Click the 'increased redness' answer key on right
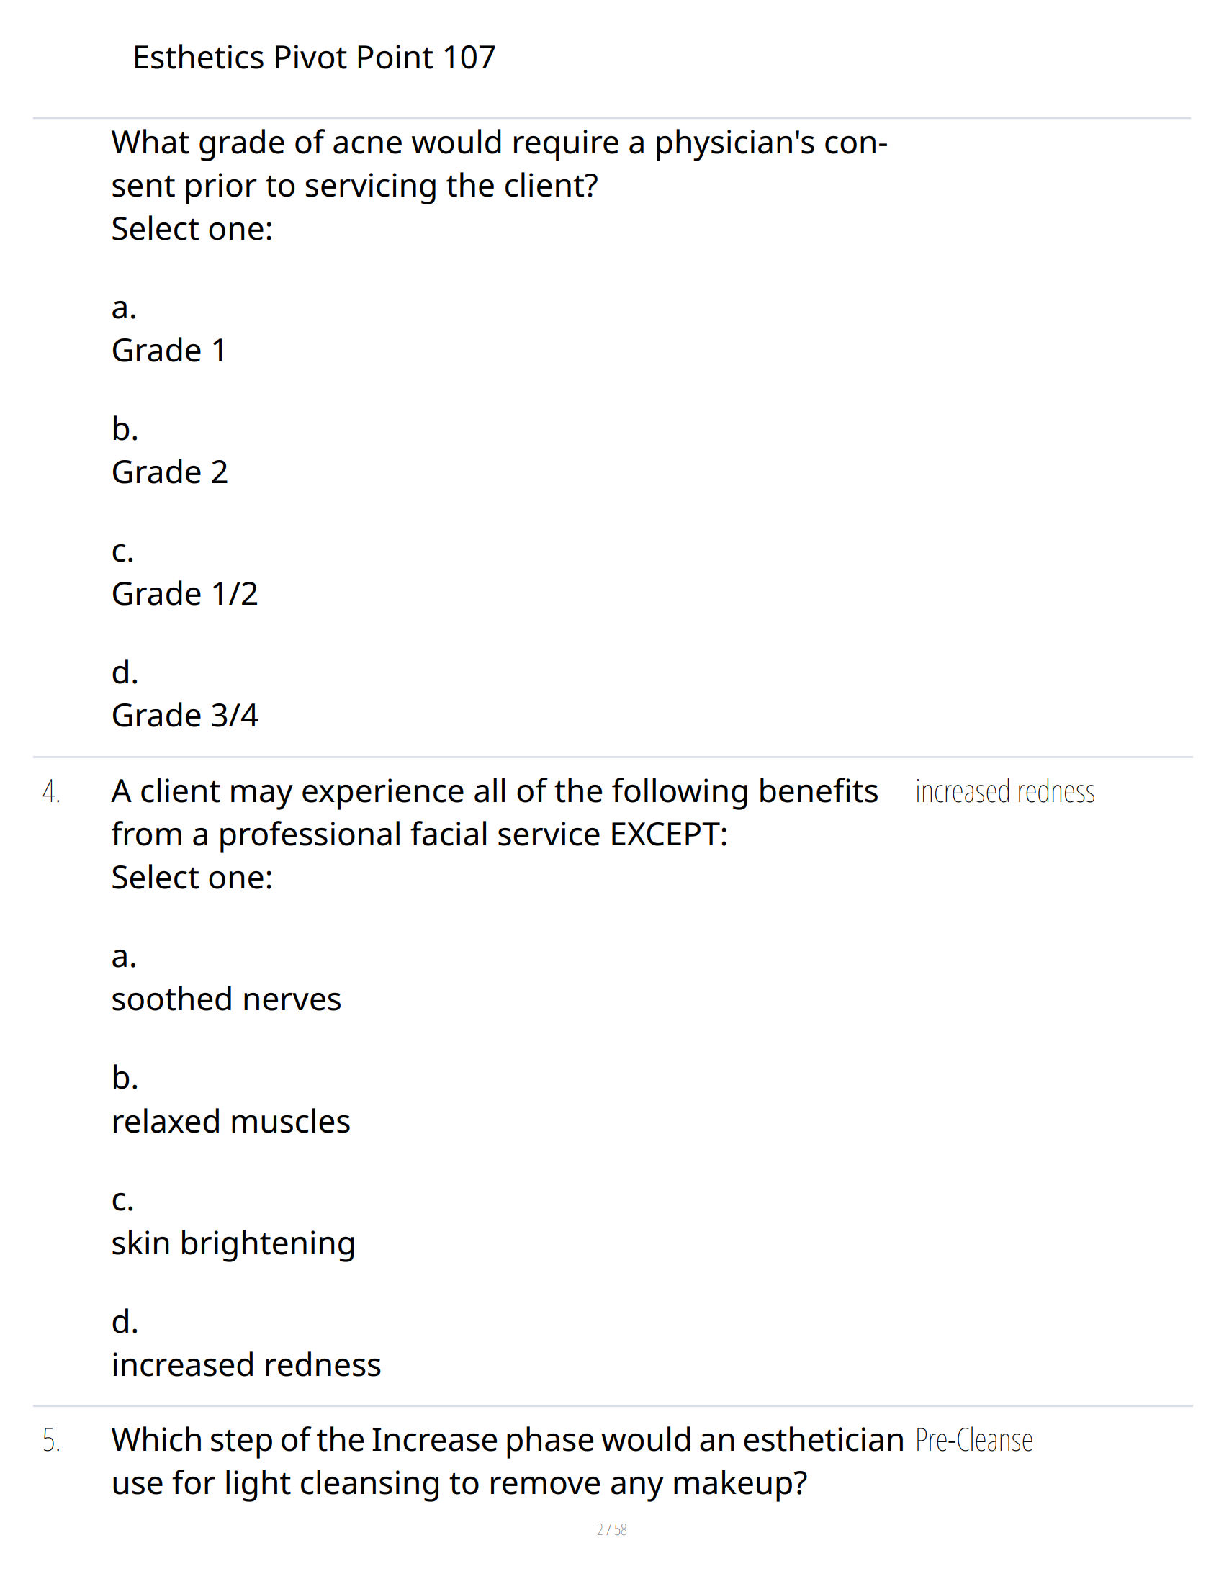Image resolution: width=1224 pixels, height=1584 pixels. click(1005, 792)
